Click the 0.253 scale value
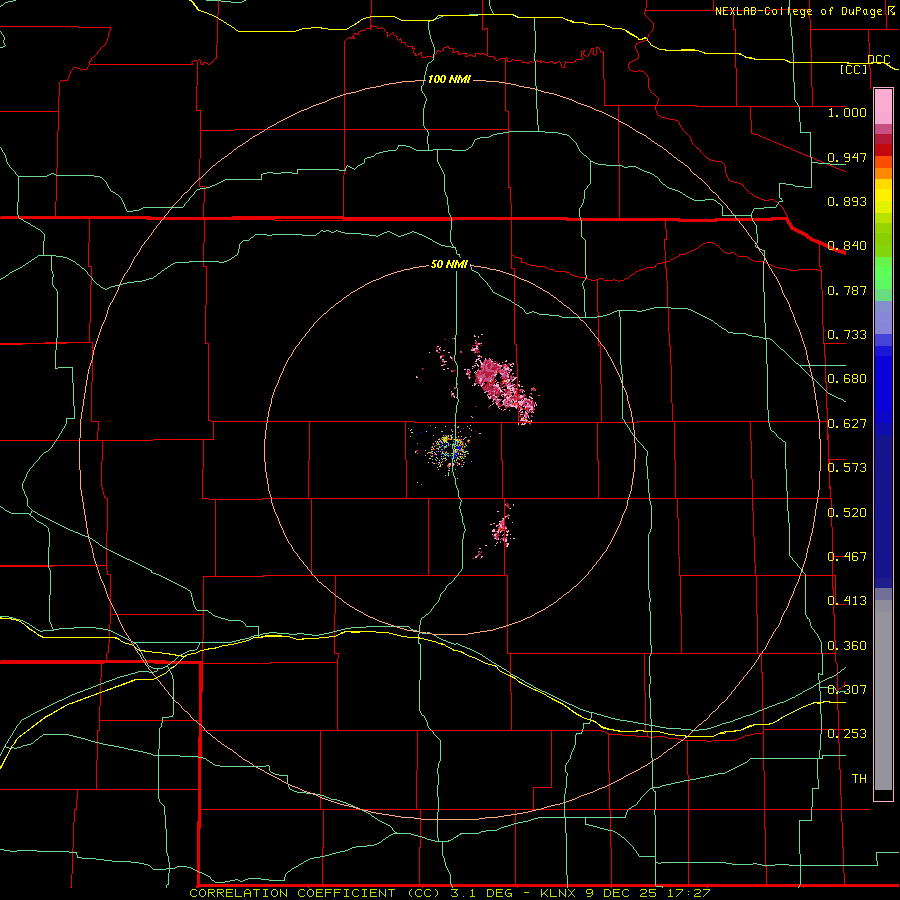The image size is (900, 900). point(847,734)
